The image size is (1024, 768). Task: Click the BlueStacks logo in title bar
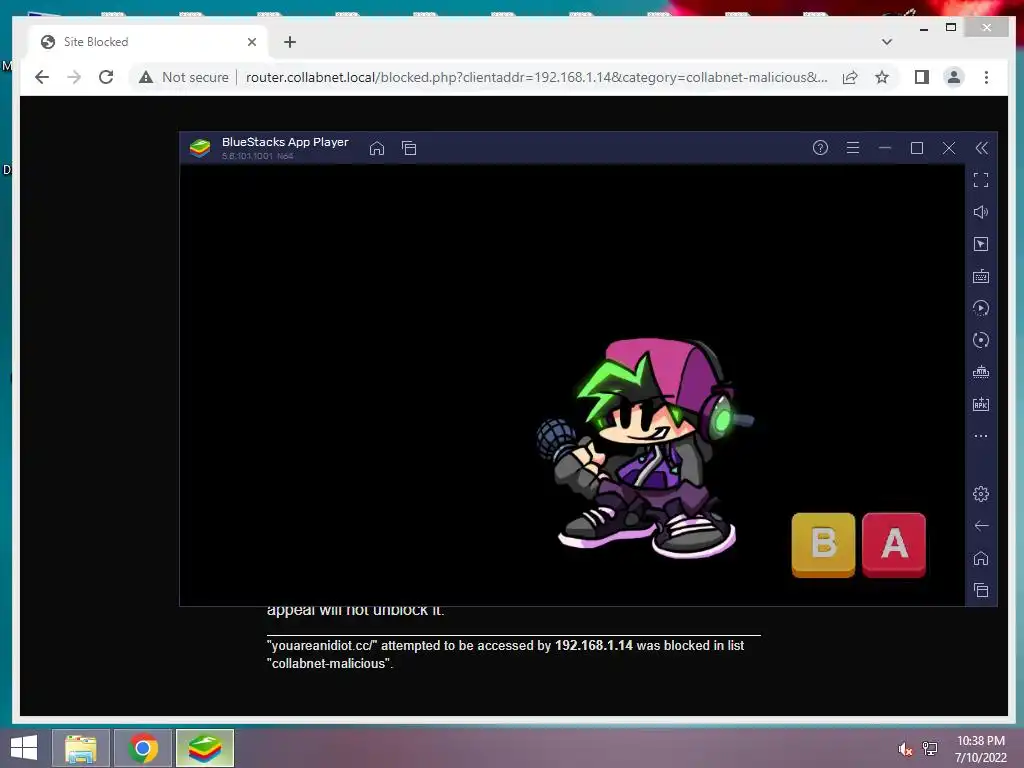tap(200, 148)
